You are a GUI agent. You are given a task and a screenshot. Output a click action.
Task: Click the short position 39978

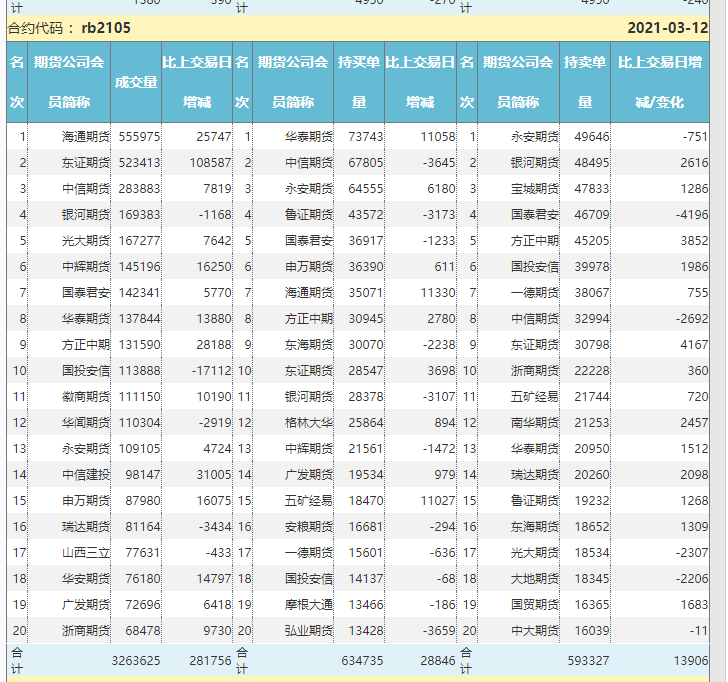click(x=592, y=266)
